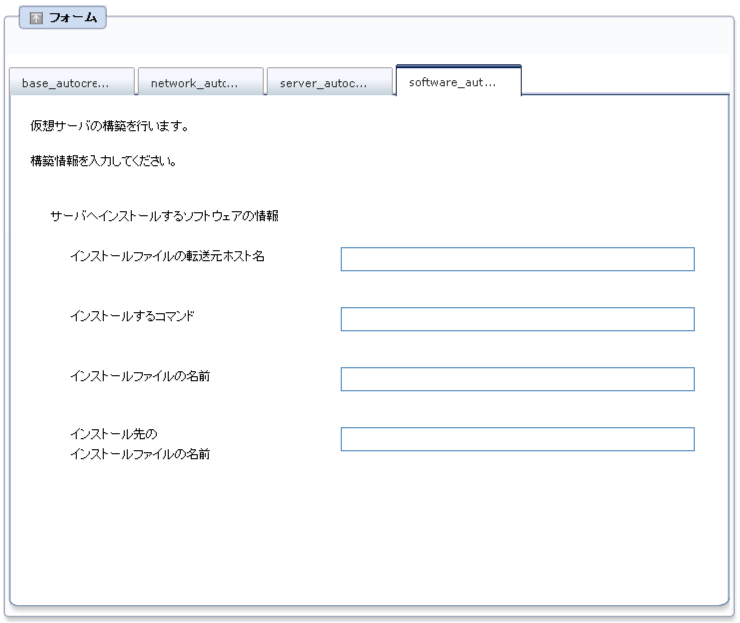Open the network_autc... tab

click(201, 83)
